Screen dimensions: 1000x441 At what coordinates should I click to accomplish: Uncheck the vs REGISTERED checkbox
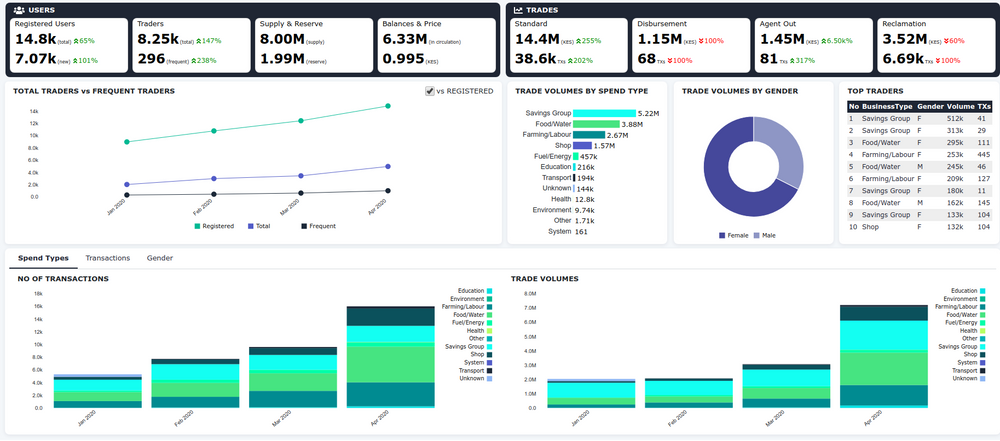[430, 91]
